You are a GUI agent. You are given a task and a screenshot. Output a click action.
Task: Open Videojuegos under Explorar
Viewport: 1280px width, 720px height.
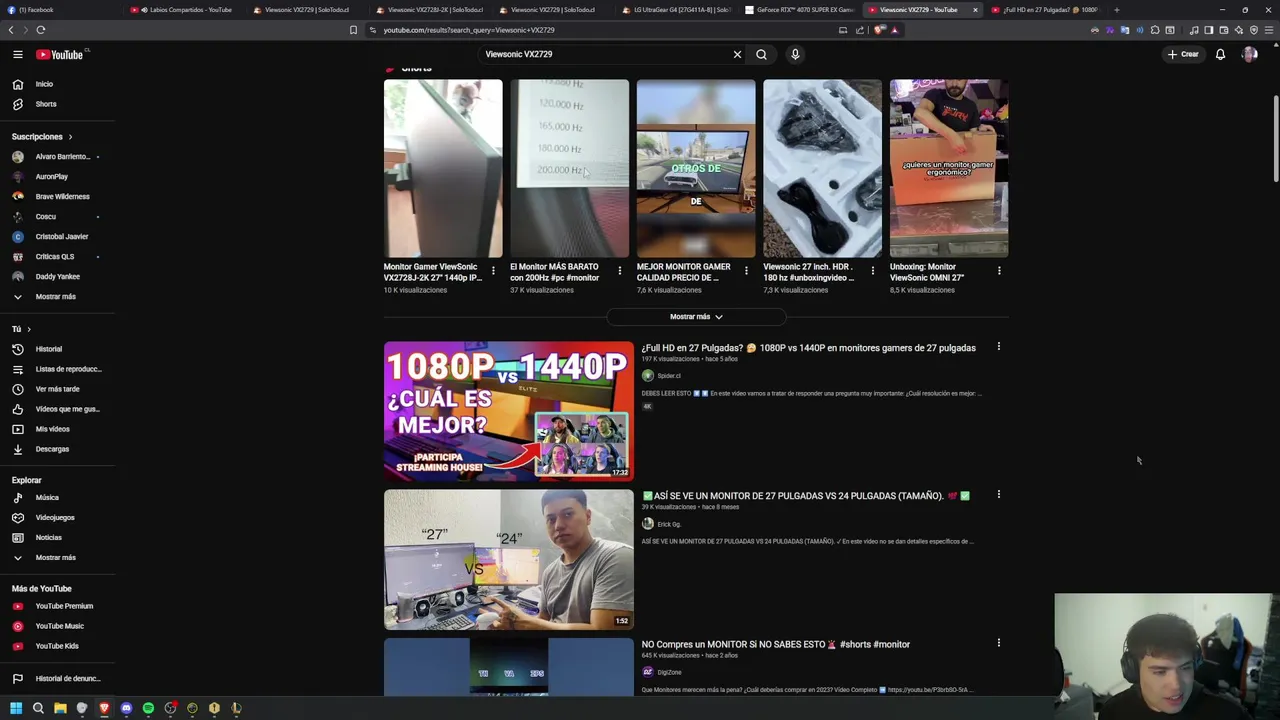click(x=57, y=517)
